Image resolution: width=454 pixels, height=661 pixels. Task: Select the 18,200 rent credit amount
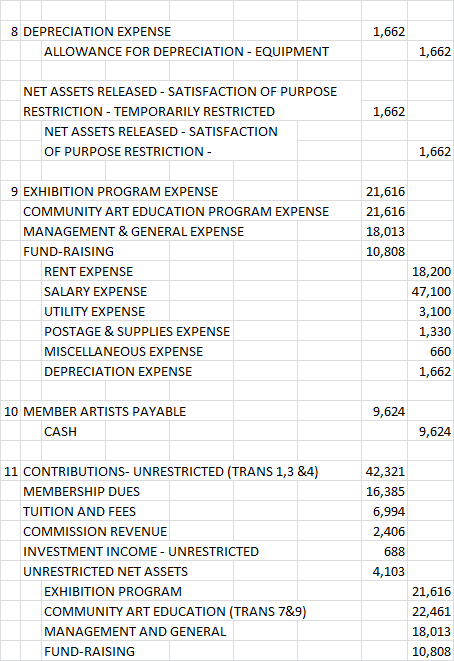coord(431,271)
